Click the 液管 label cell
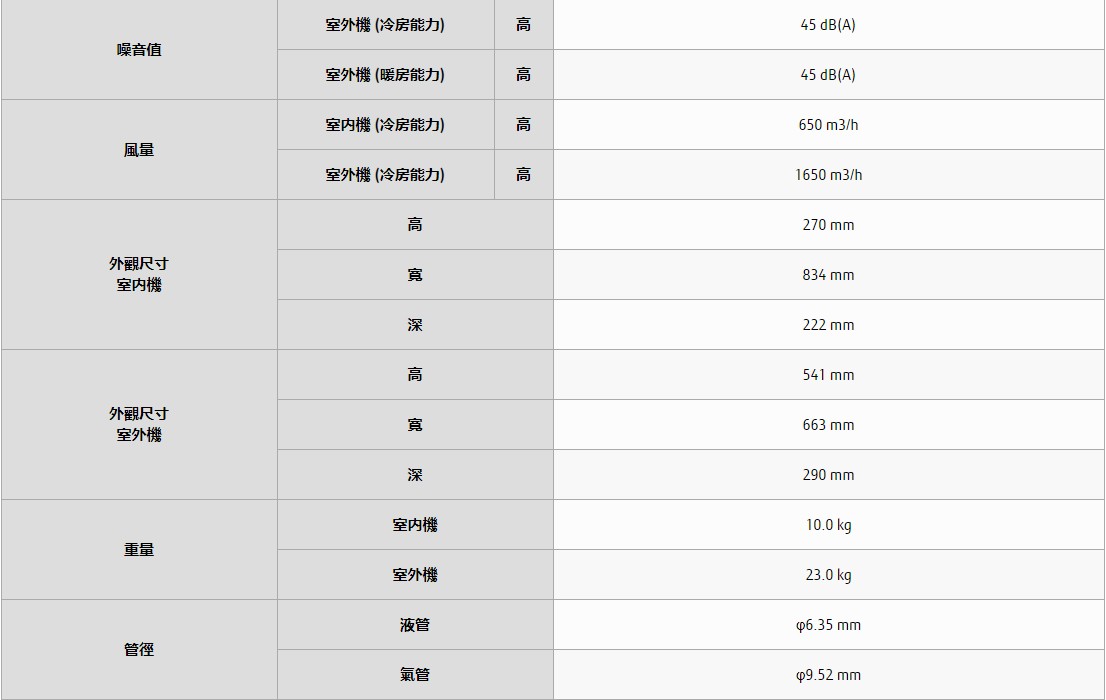This screenshot has width=1106, height=700. (x=415, y=625)
